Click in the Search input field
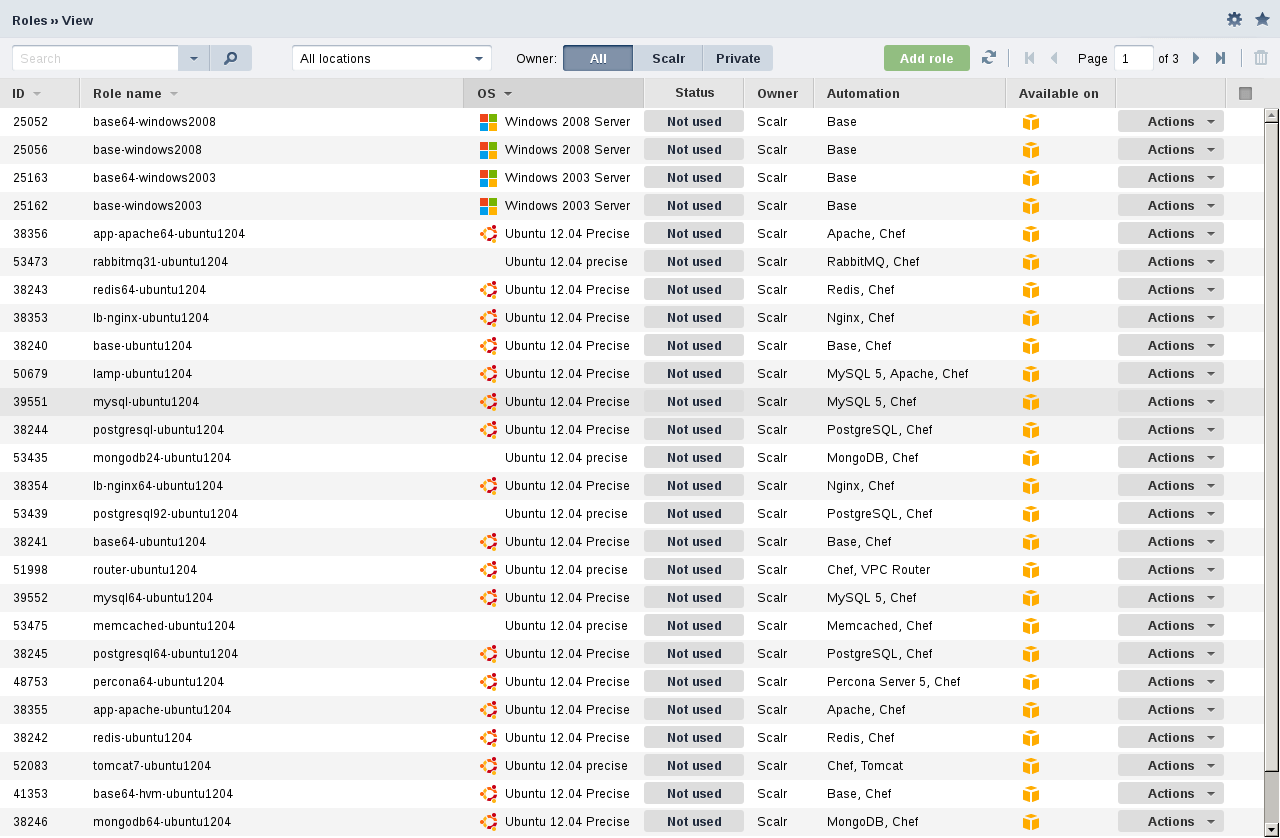1280x838 pixels. click(95, 58)
